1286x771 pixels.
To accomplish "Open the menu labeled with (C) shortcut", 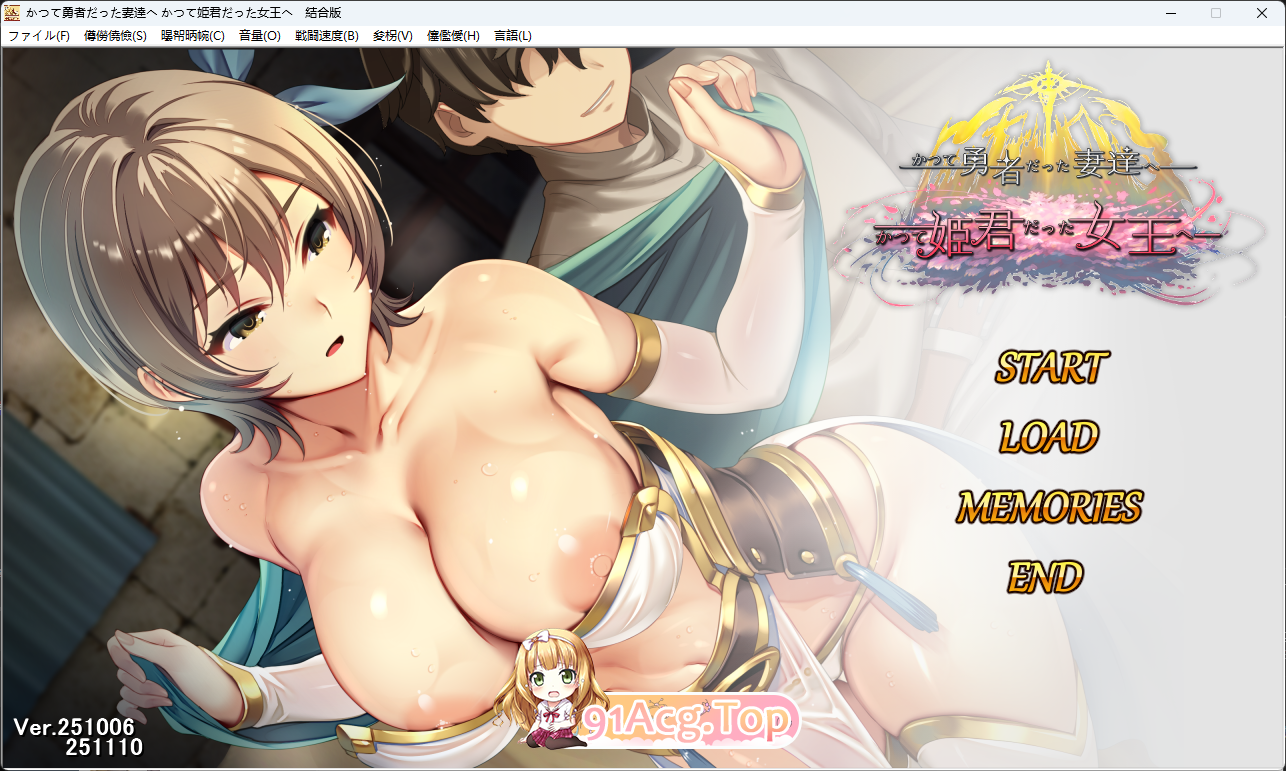I will (x=193, y=36).
